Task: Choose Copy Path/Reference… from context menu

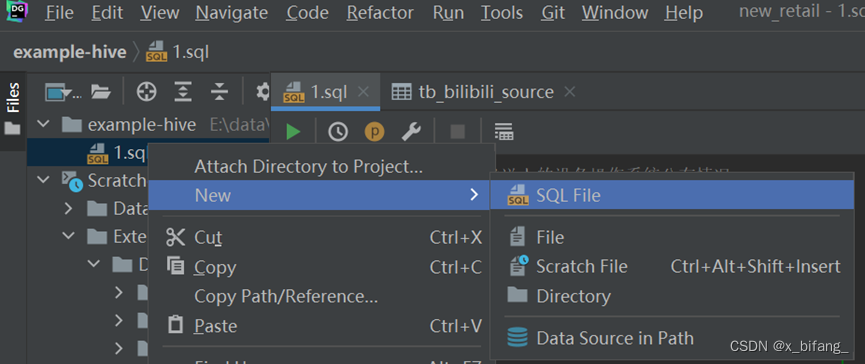Action: (319, 296)
